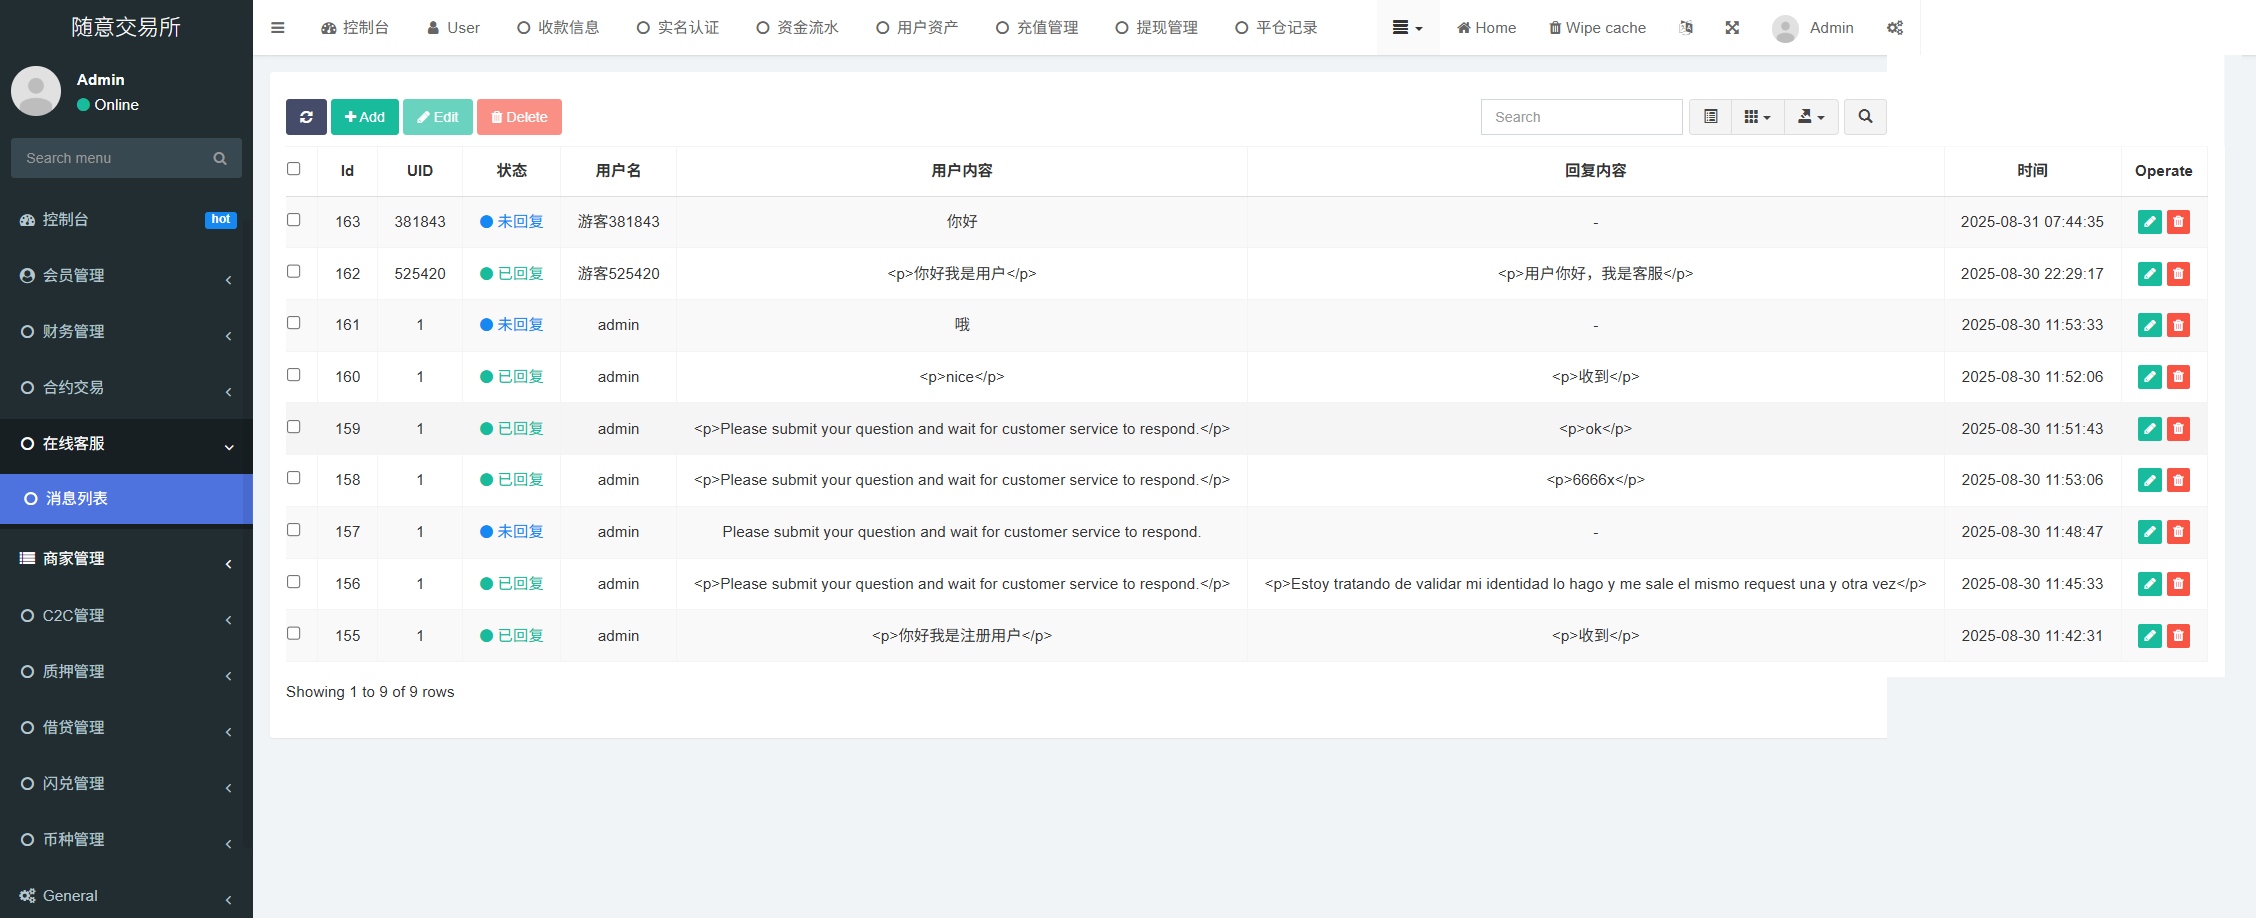Screen dimensions: 2256x918
Task: Click the green Add button
Action: [x=365, y=117]
